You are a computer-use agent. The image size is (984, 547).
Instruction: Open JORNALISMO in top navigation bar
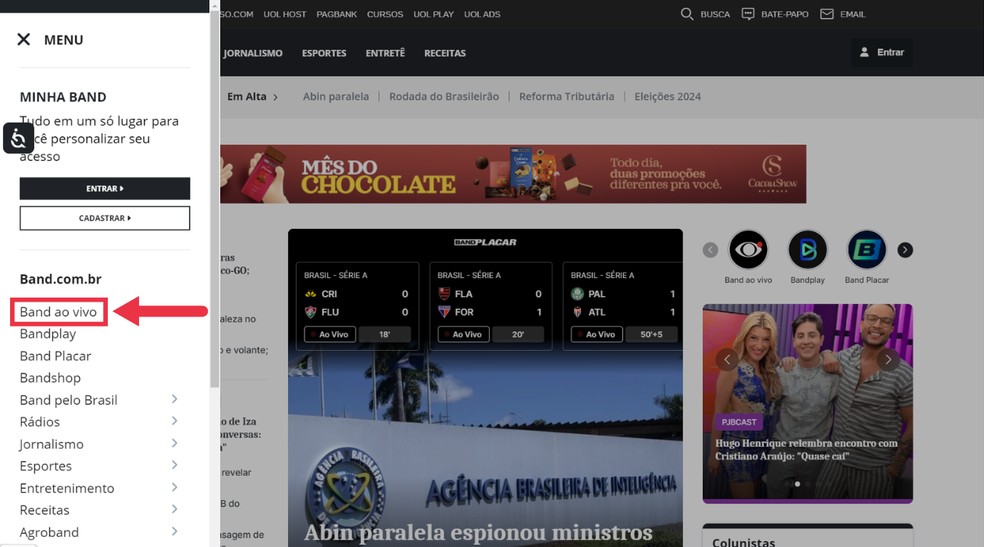click(252, 53)
